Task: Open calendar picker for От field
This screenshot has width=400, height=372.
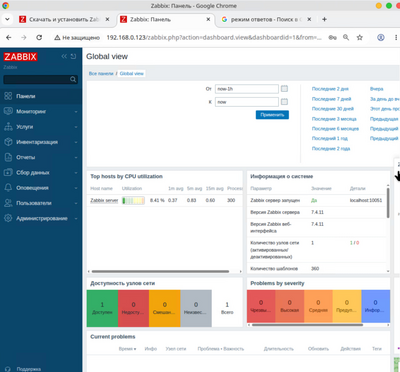Action: tap(284, 89)
